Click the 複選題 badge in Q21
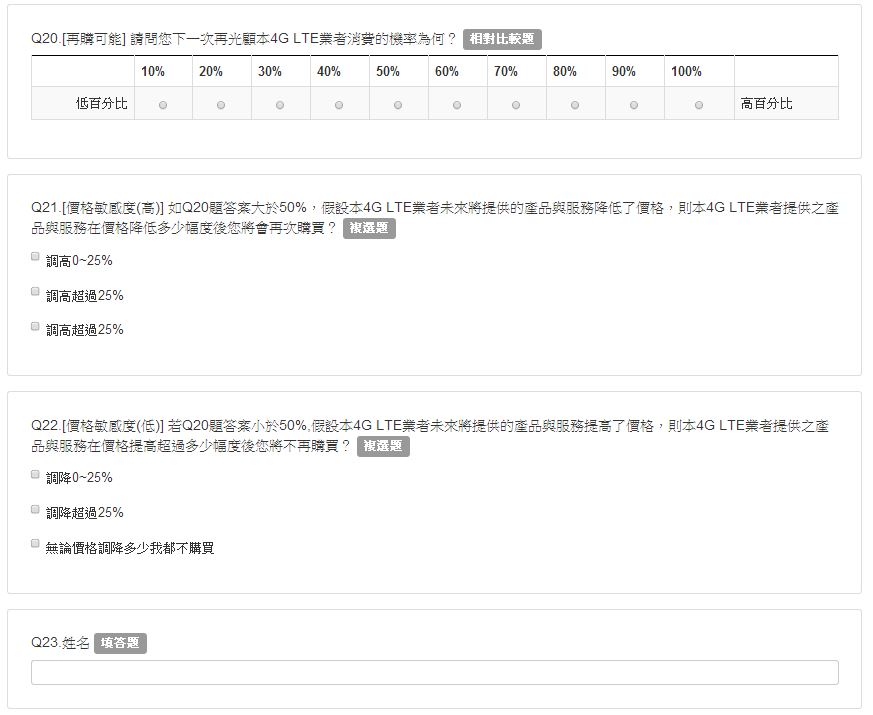Image resolution: width=873 pixels, height=715 pixels. (369, 228)
